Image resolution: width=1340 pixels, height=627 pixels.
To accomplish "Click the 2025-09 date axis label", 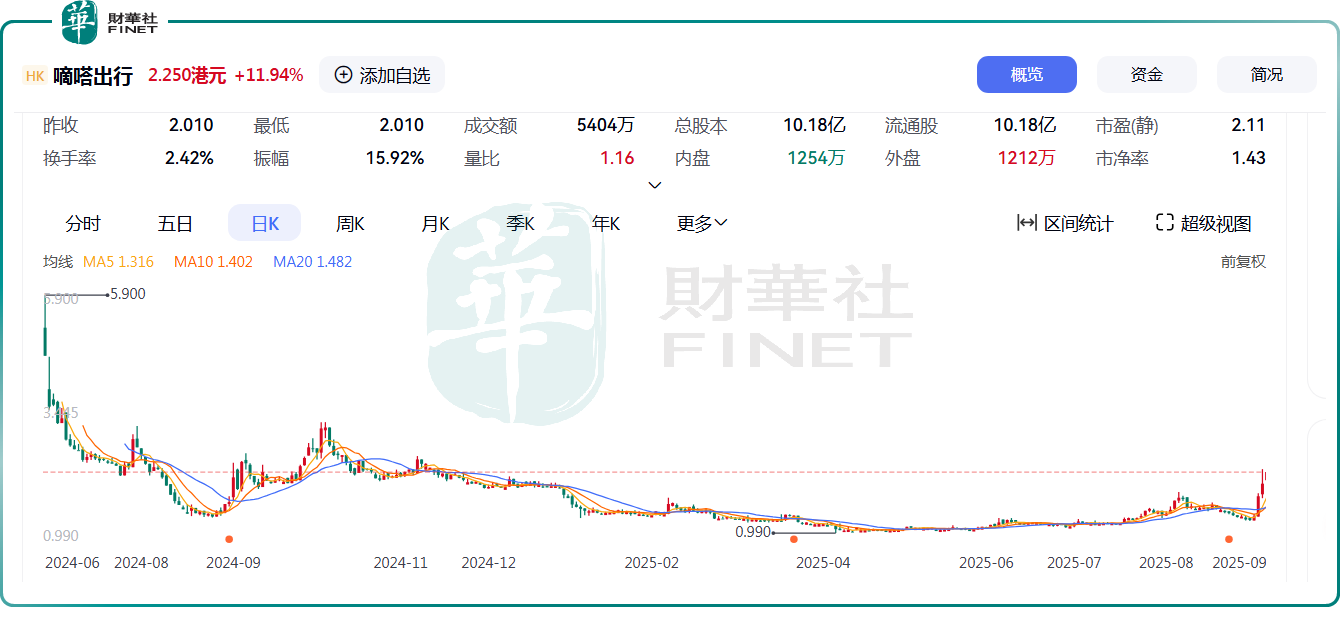I will click(1239, 563).
